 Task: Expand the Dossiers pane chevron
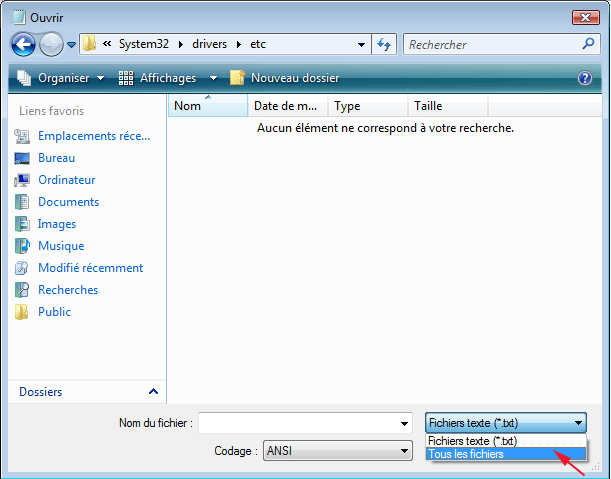click(153, 392)
